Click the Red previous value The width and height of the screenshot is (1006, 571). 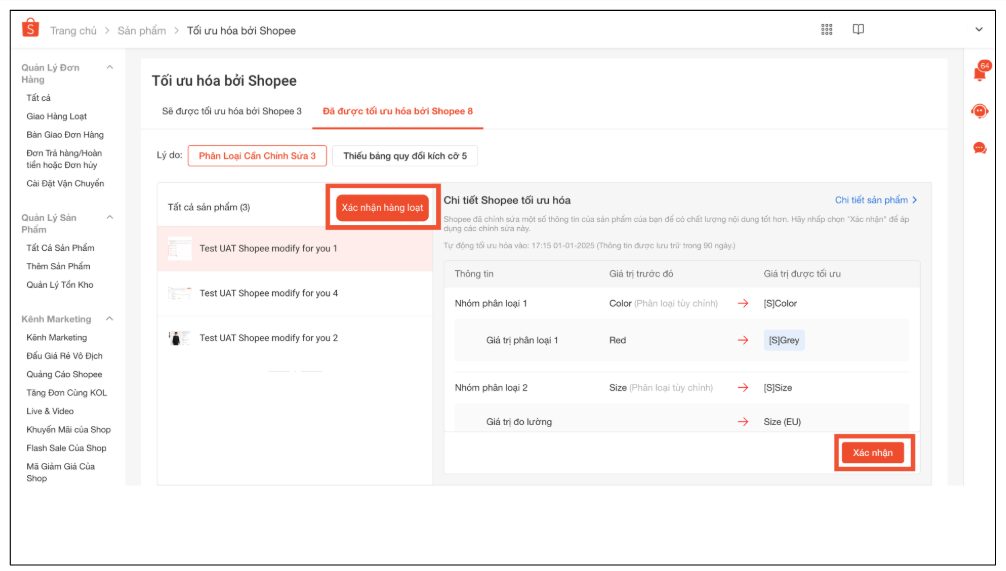coord(617,340)
